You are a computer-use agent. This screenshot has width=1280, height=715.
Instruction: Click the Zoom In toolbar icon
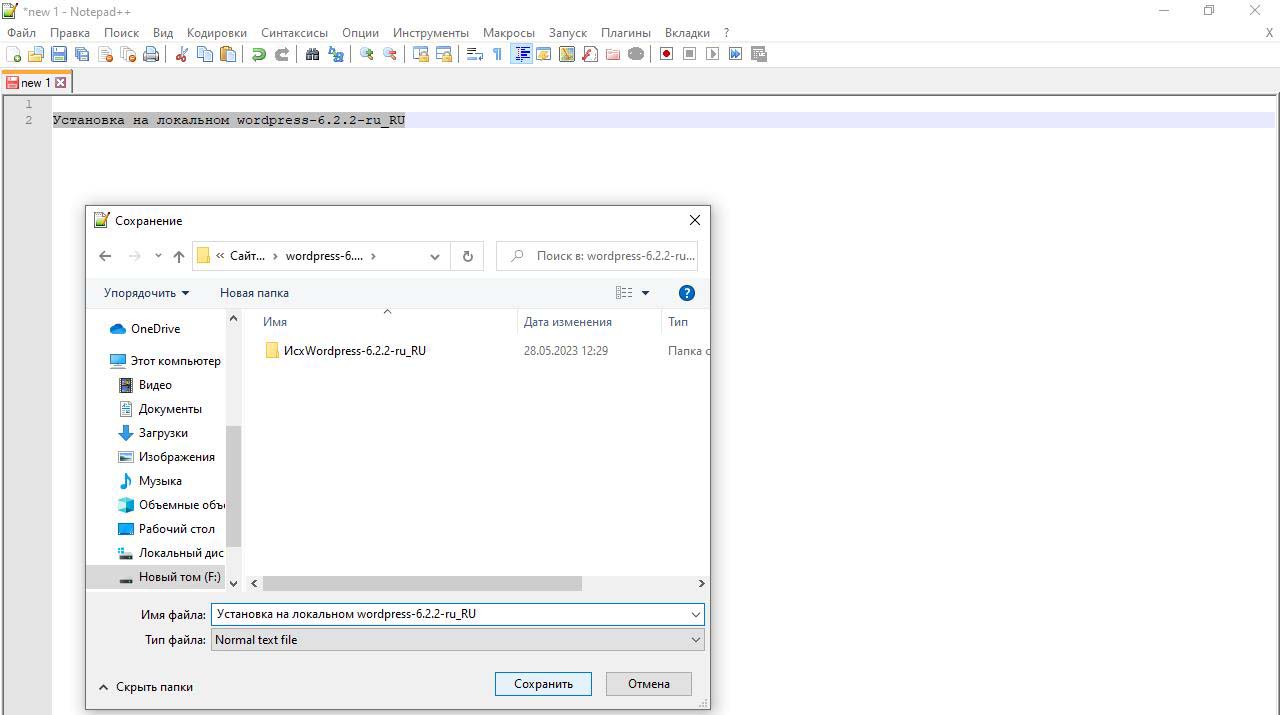coord(367,54)
